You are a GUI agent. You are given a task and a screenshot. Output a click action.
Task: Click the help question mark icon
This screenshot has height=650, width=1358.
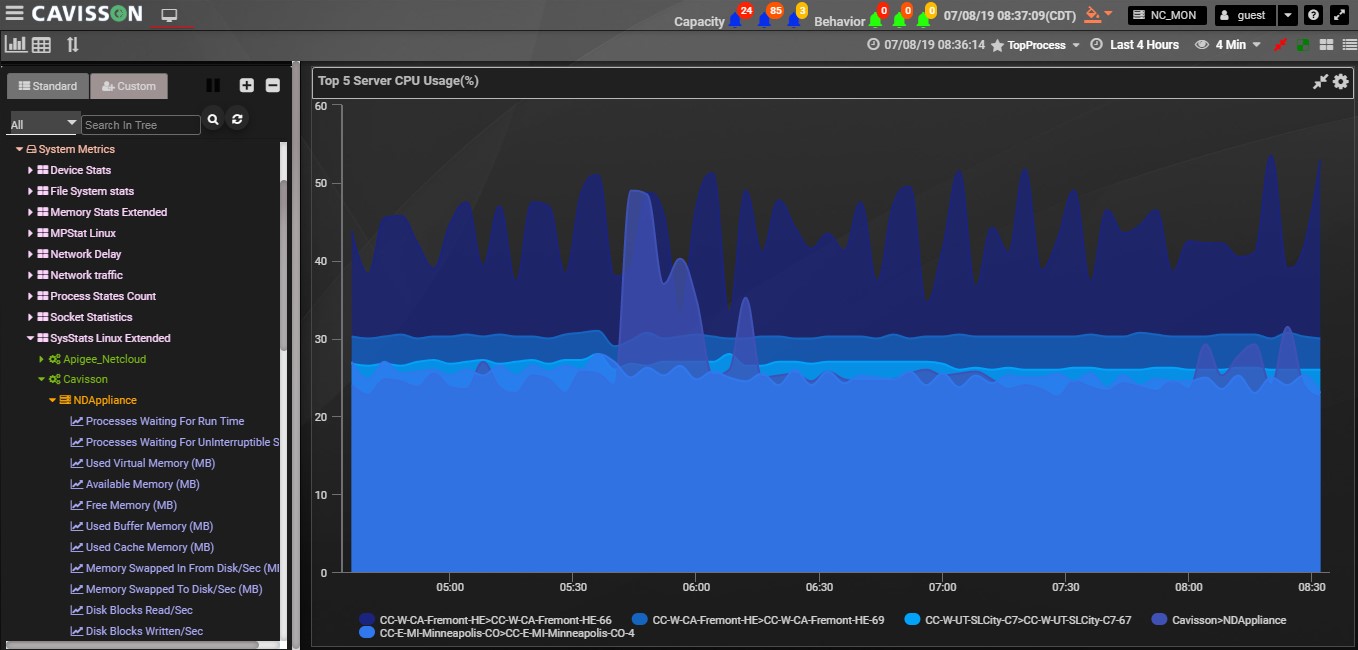click(x=1314, y=15)
